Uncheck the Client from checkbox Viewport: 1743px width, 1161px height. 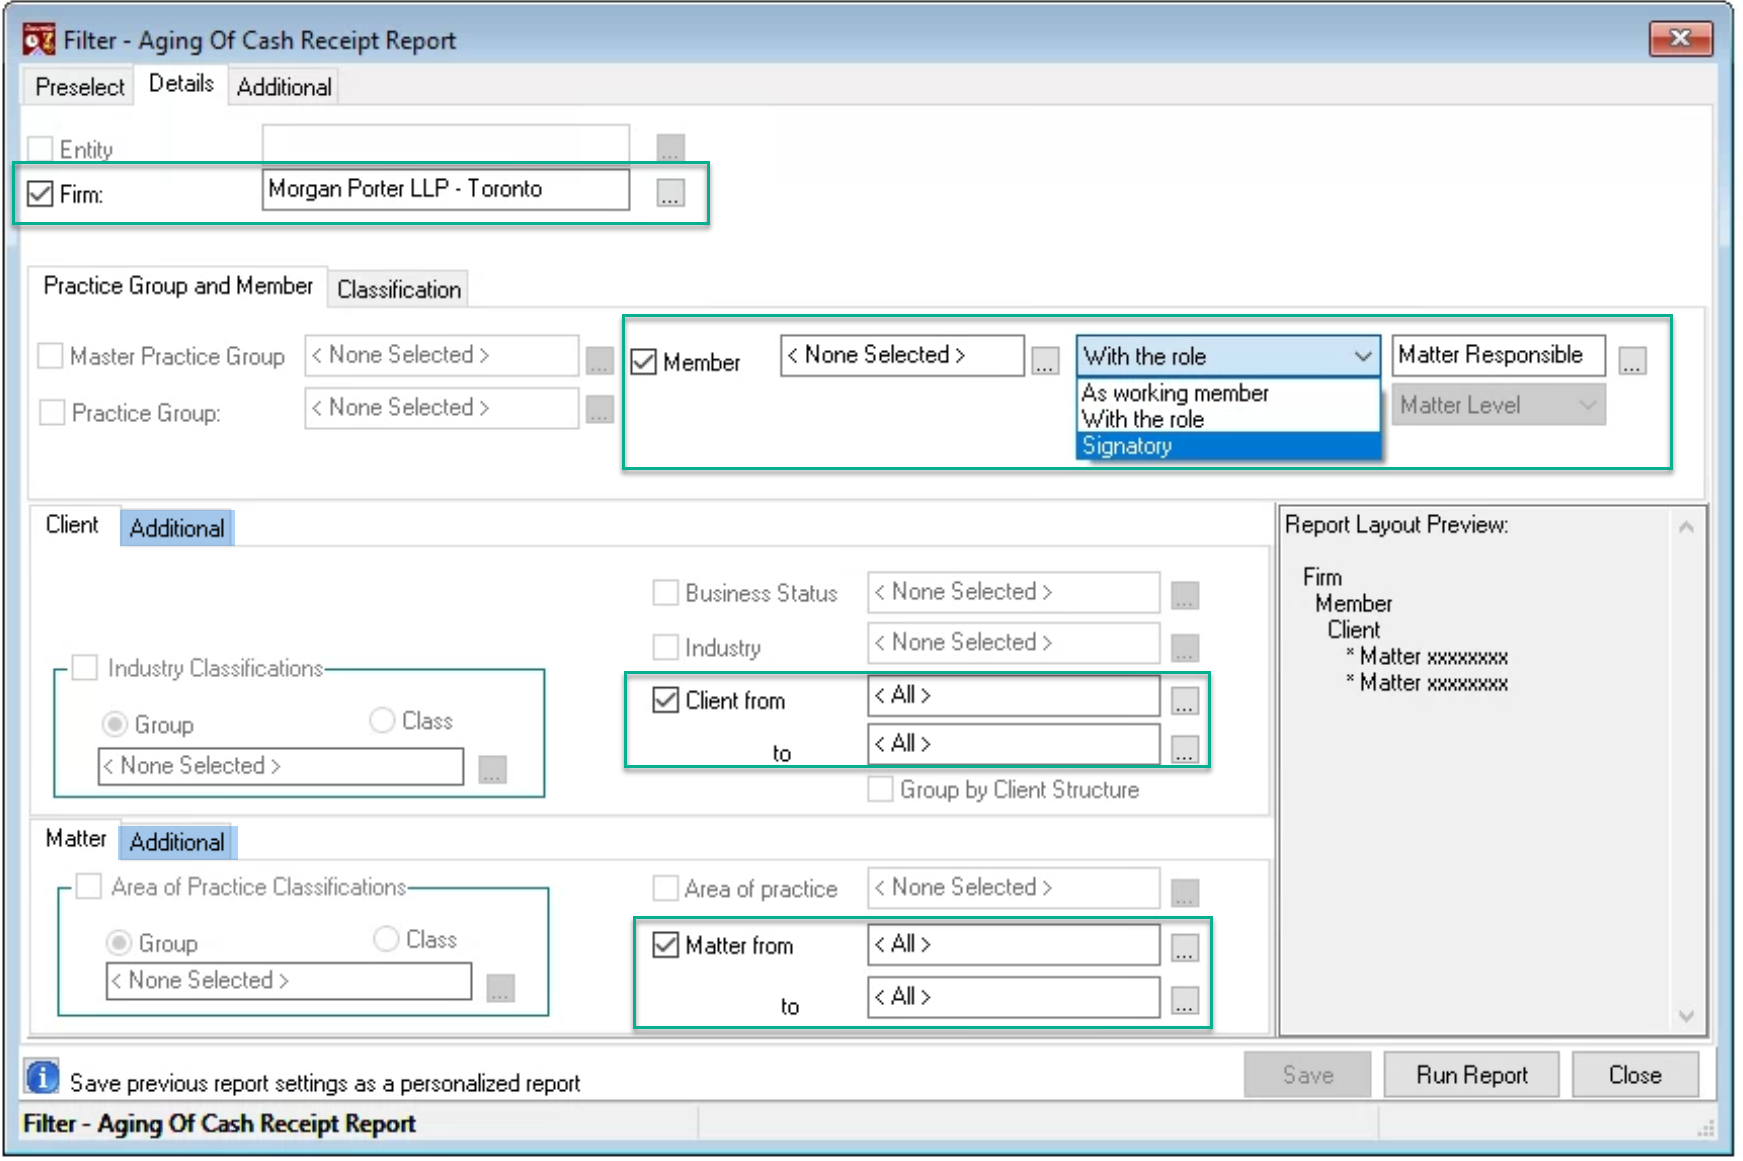pyautogui.click(x=666, y=700)
